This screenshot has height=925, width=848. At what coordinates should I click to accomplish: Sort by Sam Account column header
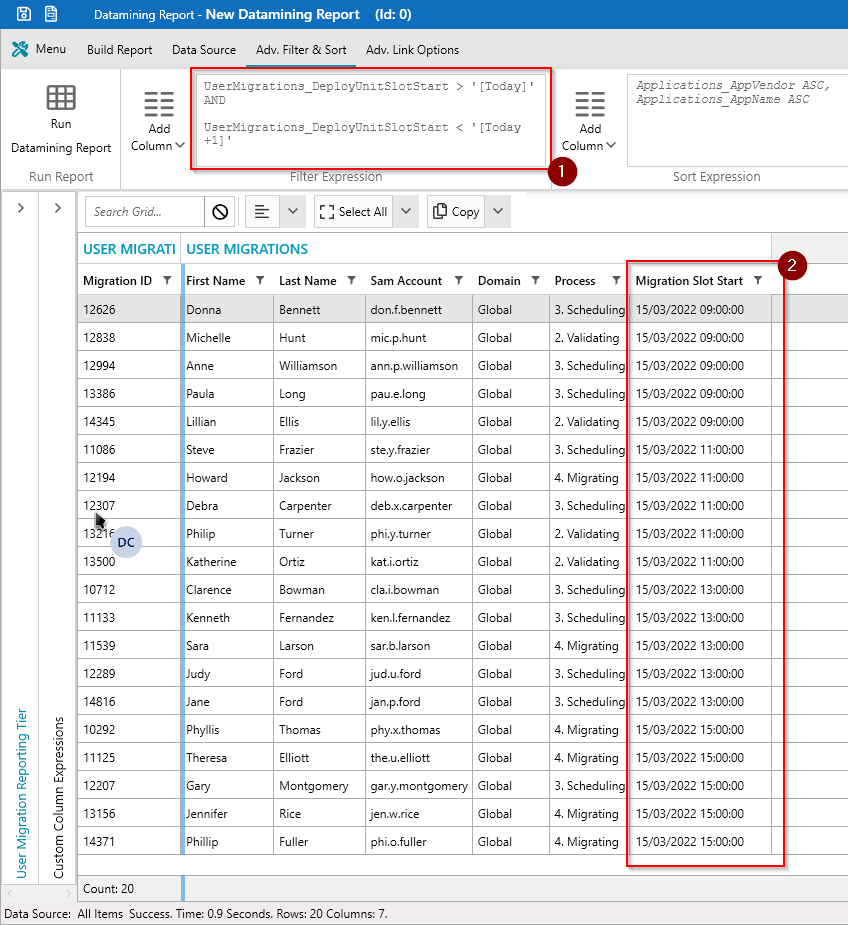(406, 281)
